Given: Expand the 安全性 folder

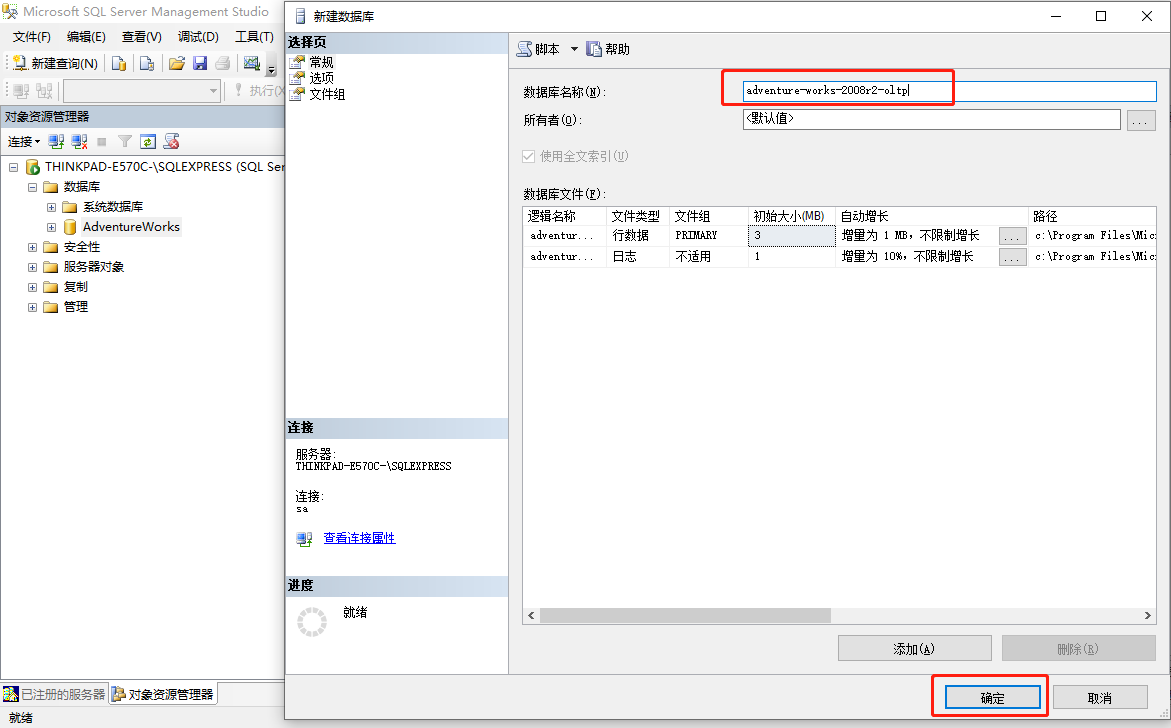Looking at the screenshot, I should (x=32, y=247).
